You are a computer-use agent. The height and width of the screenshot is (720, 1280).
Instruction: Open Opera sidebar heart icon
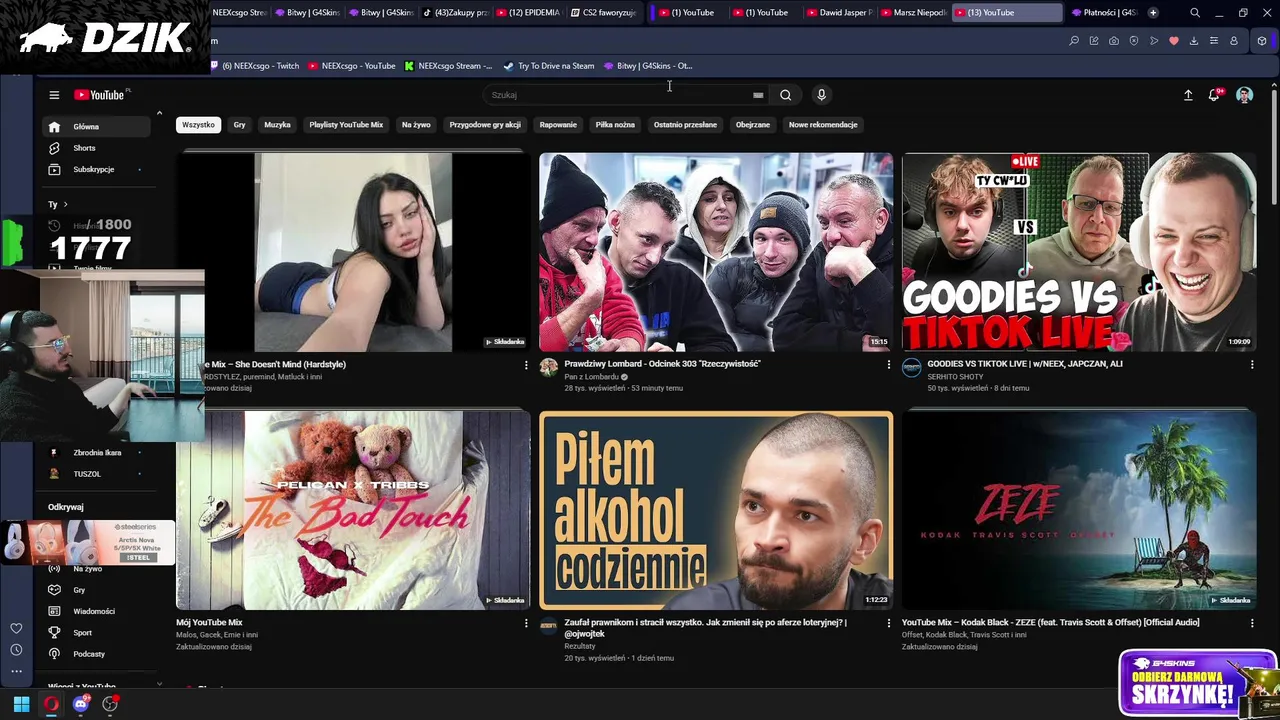16,628
